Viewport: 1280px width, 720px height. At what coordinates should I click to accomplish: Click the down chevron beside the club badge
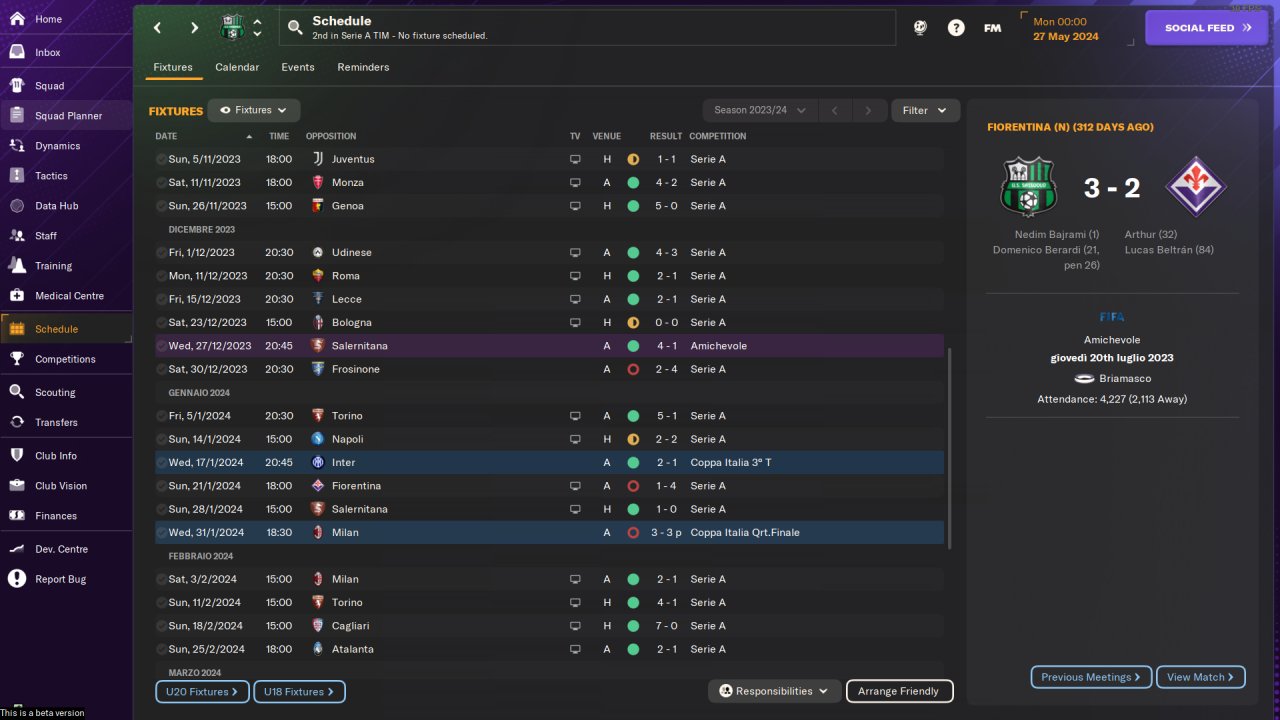click(x=257, y=34)
